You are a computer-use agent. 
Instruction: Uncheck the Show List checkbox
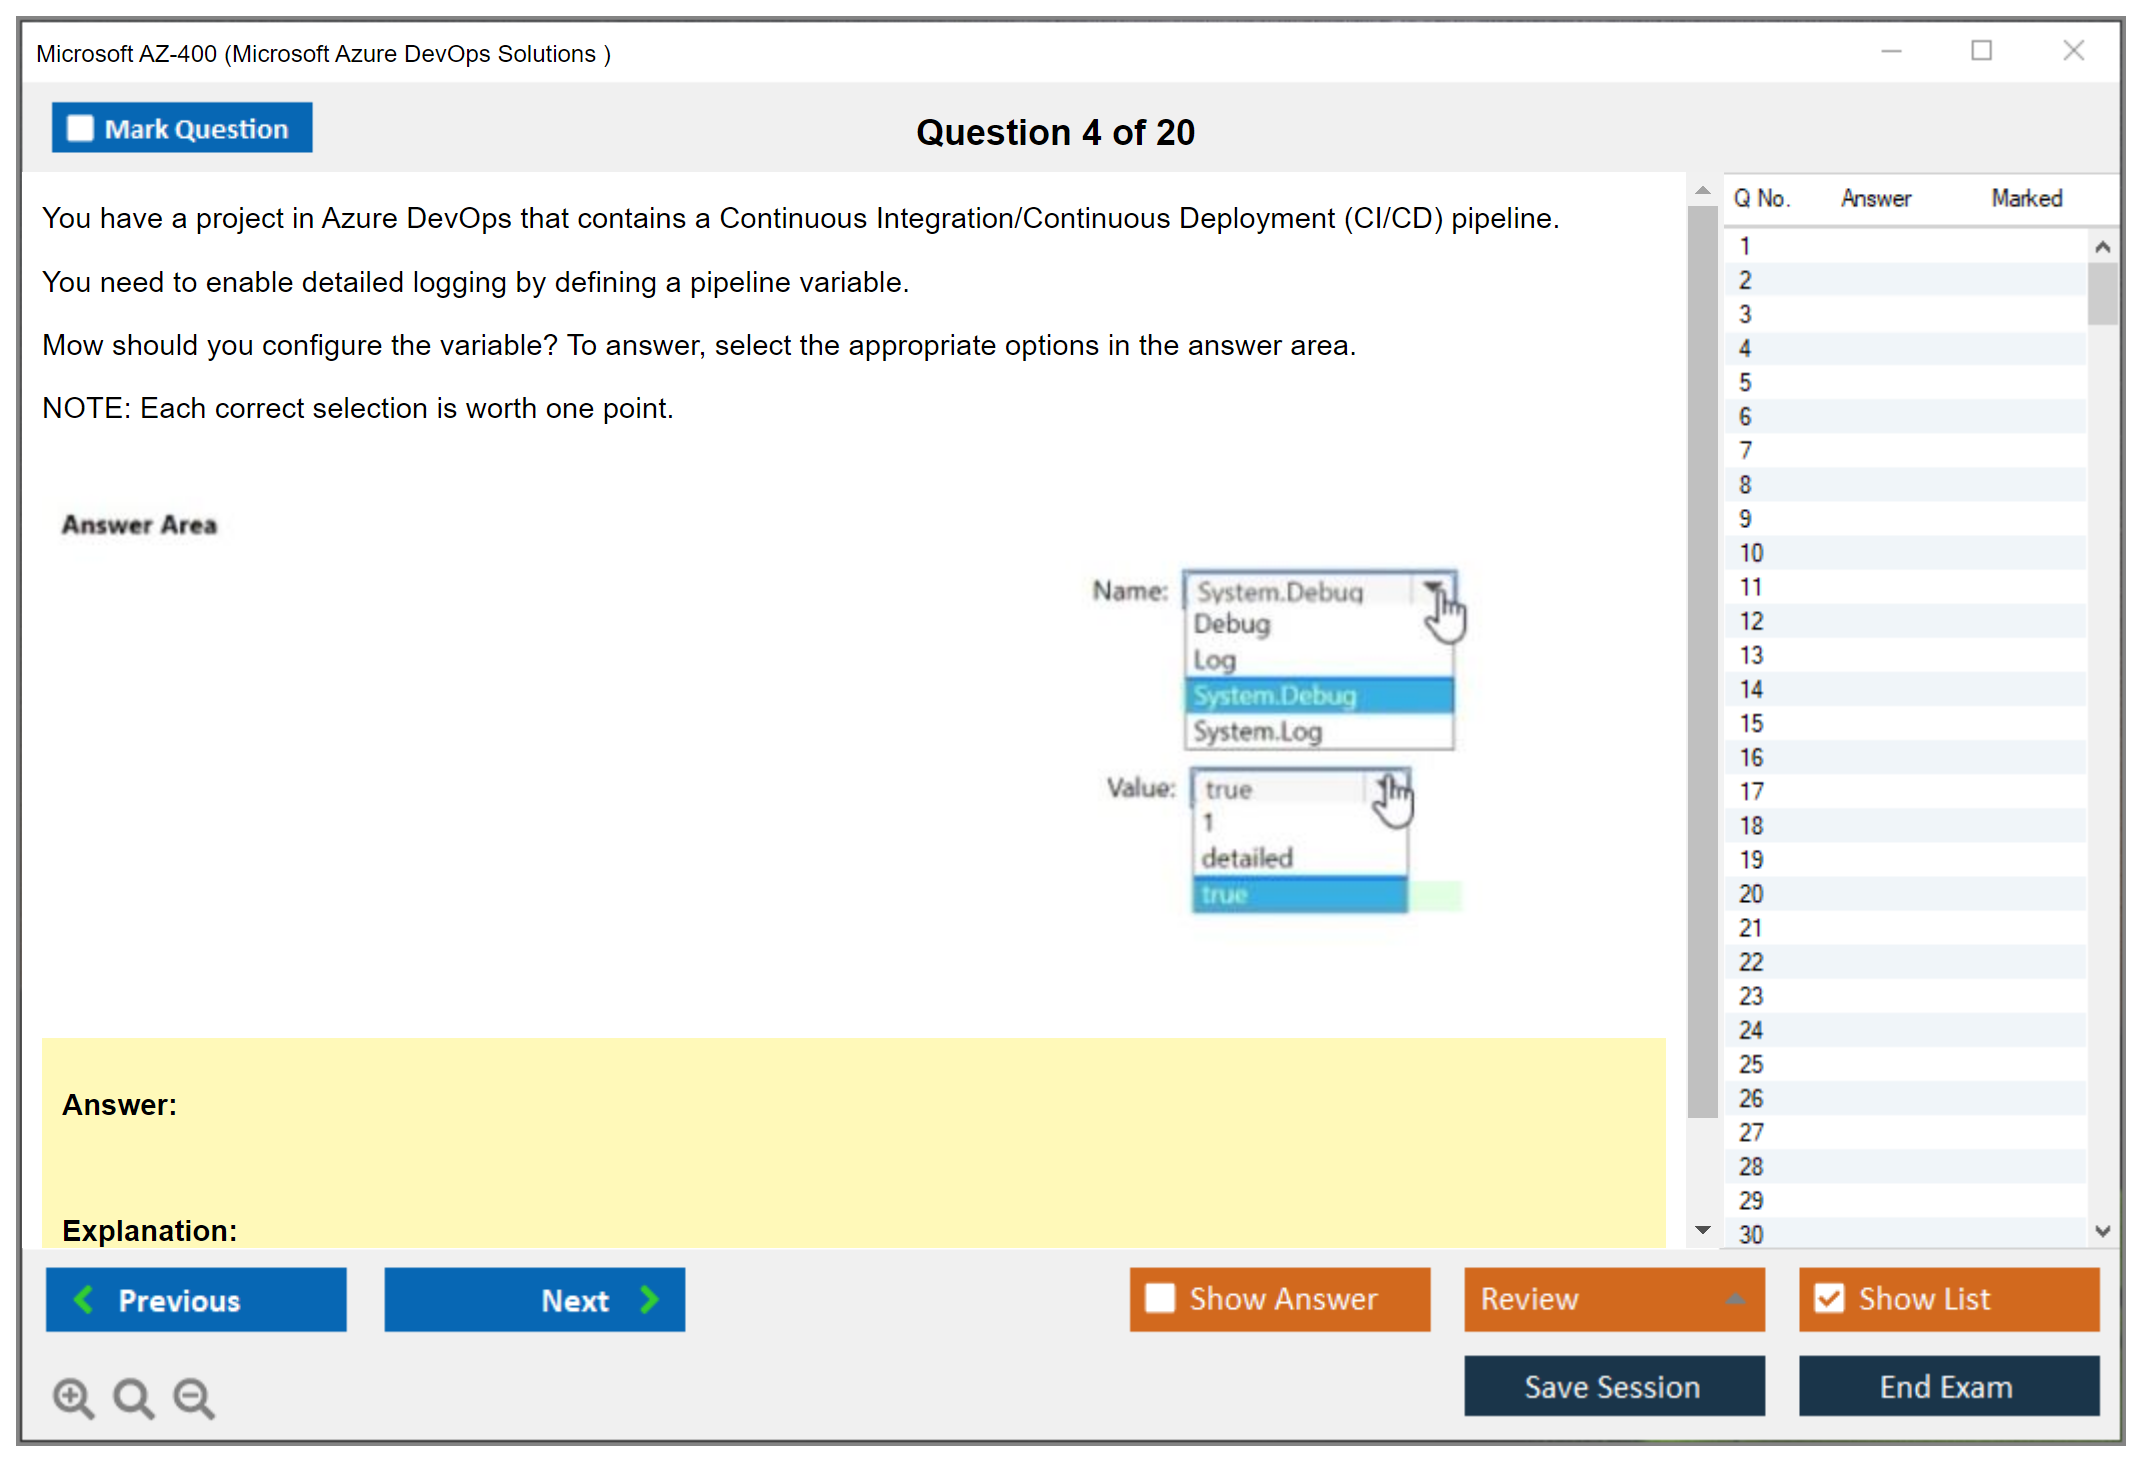(x=1829, y=1298)
